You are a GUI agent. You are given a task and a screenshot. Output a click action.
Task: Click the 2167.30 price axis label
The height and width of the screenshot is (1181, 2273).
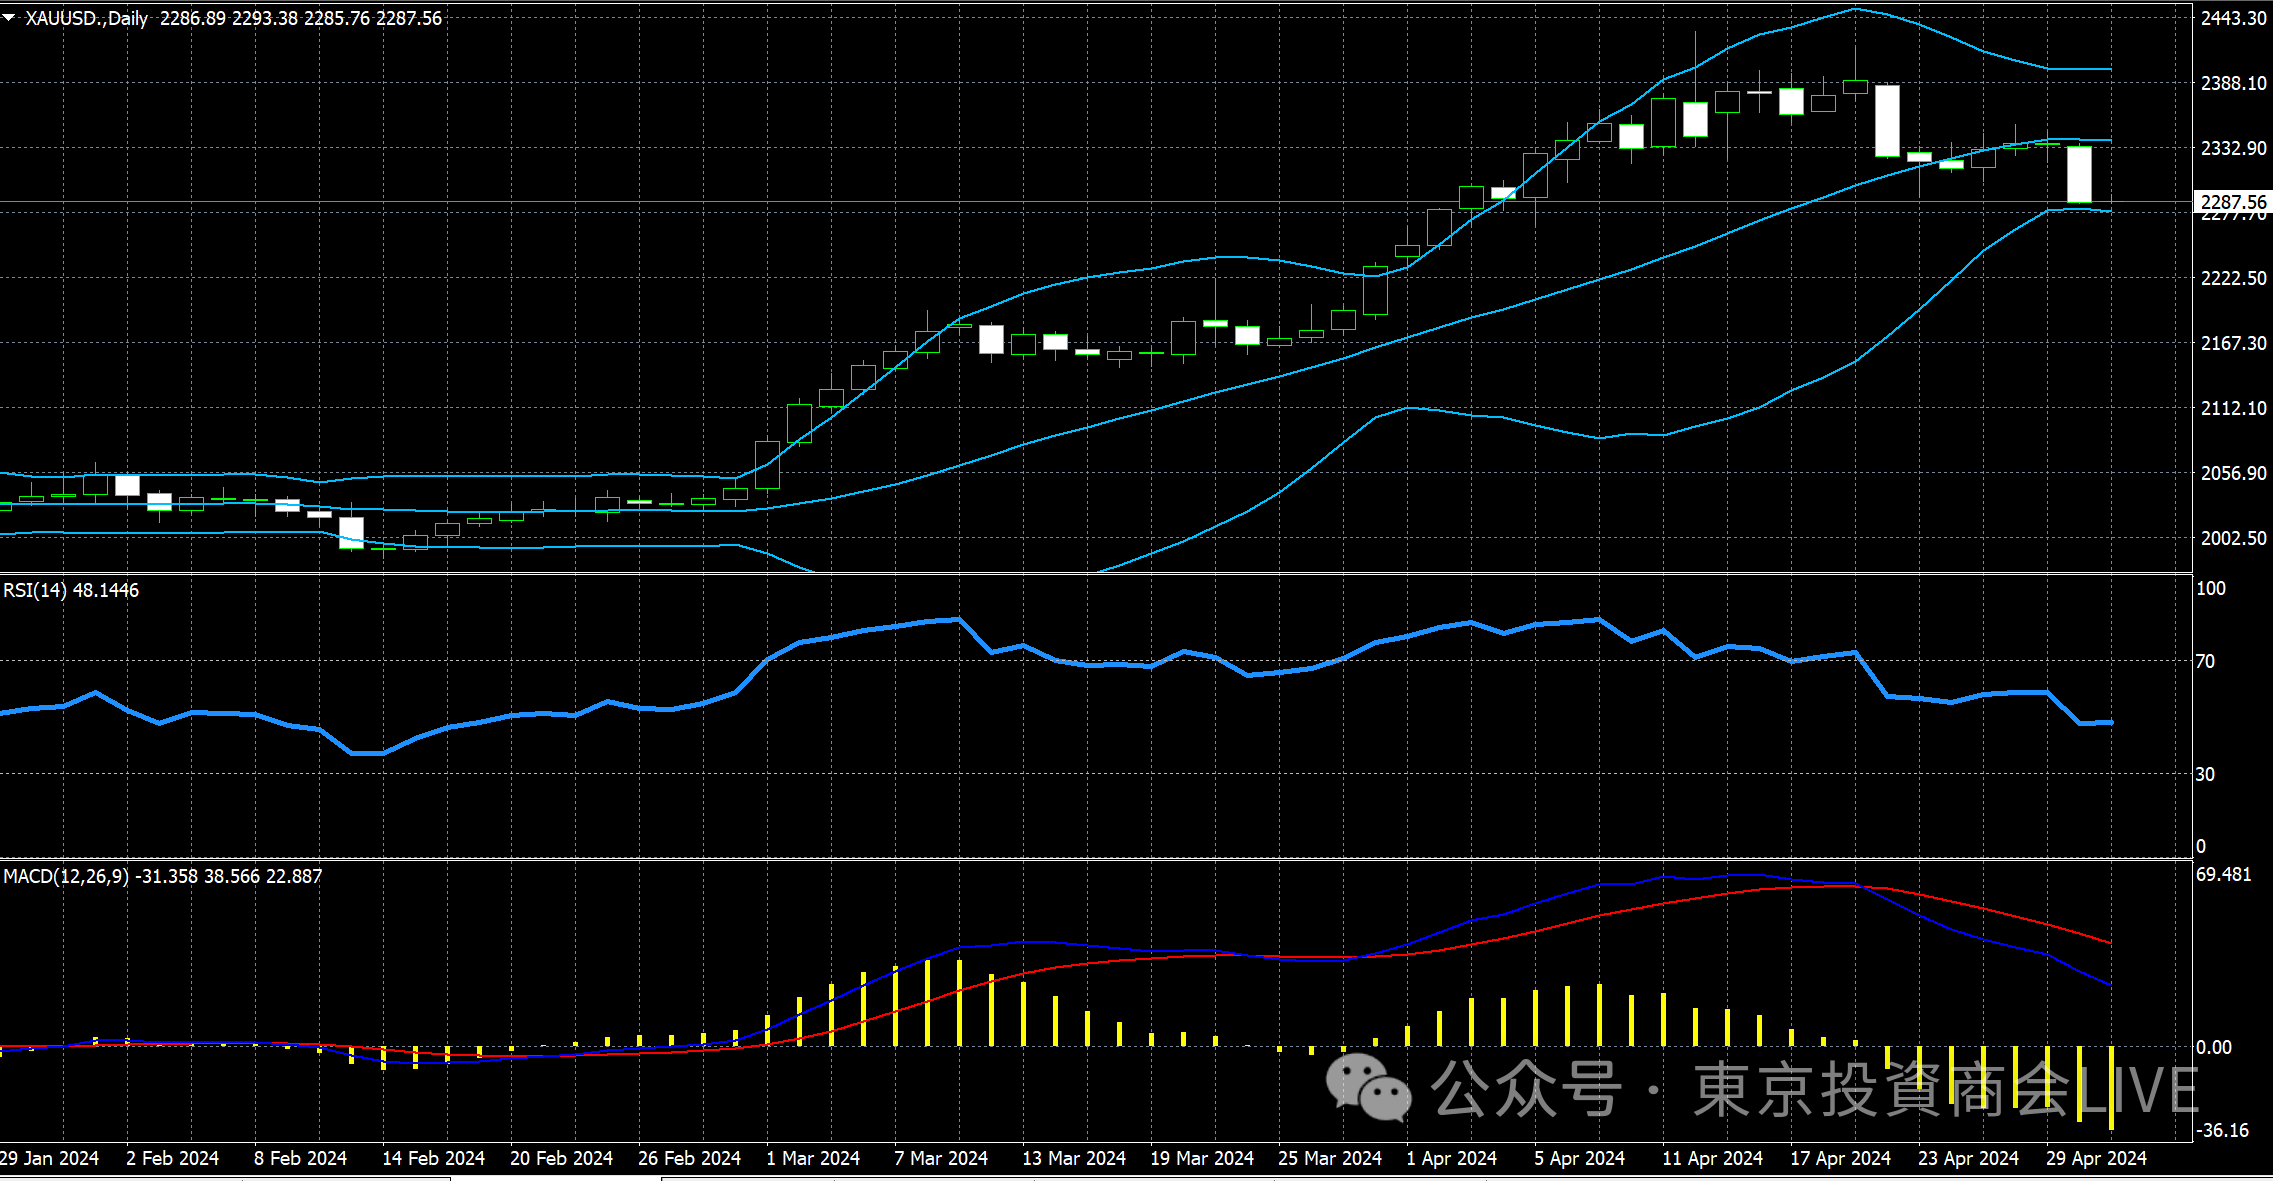pos(2233,343)
